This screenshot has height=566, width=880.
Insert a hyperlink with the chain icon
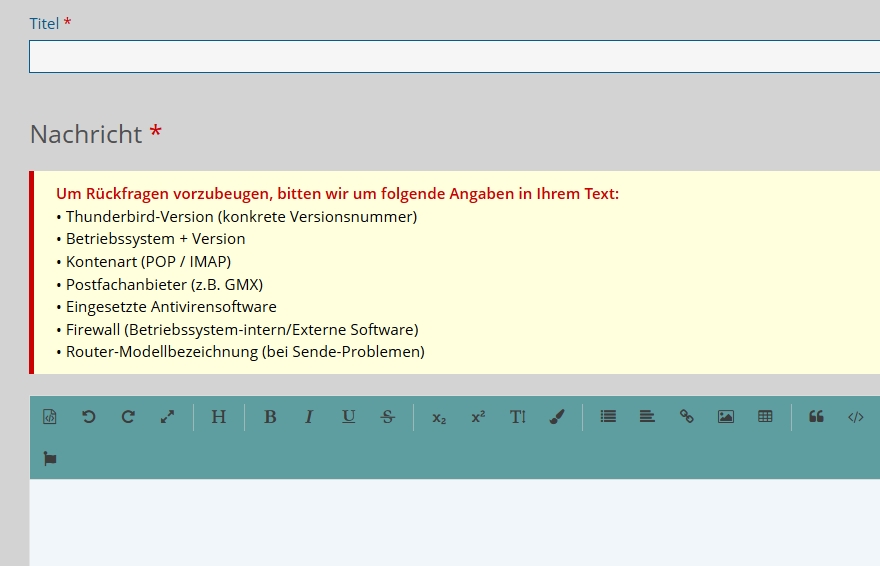pos(686,416)
